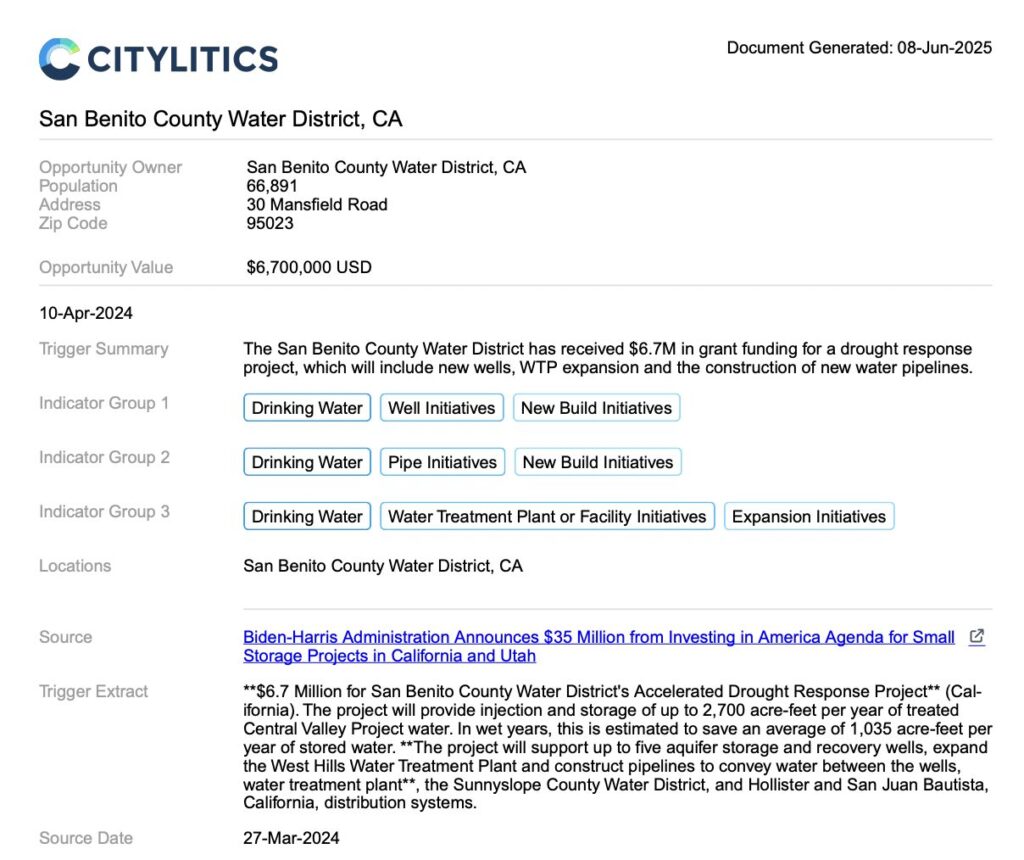Click the Trigger Extract paragraph text
Screen dimensions: 1024x860
click(617, 747)
